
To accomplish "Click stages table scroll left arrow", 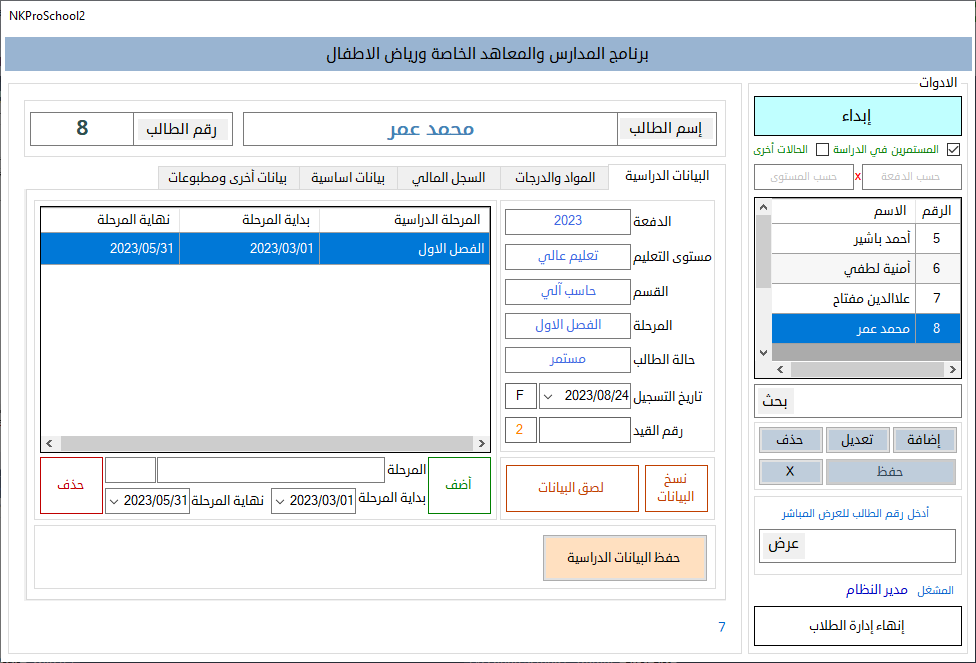I will (49, 443).
